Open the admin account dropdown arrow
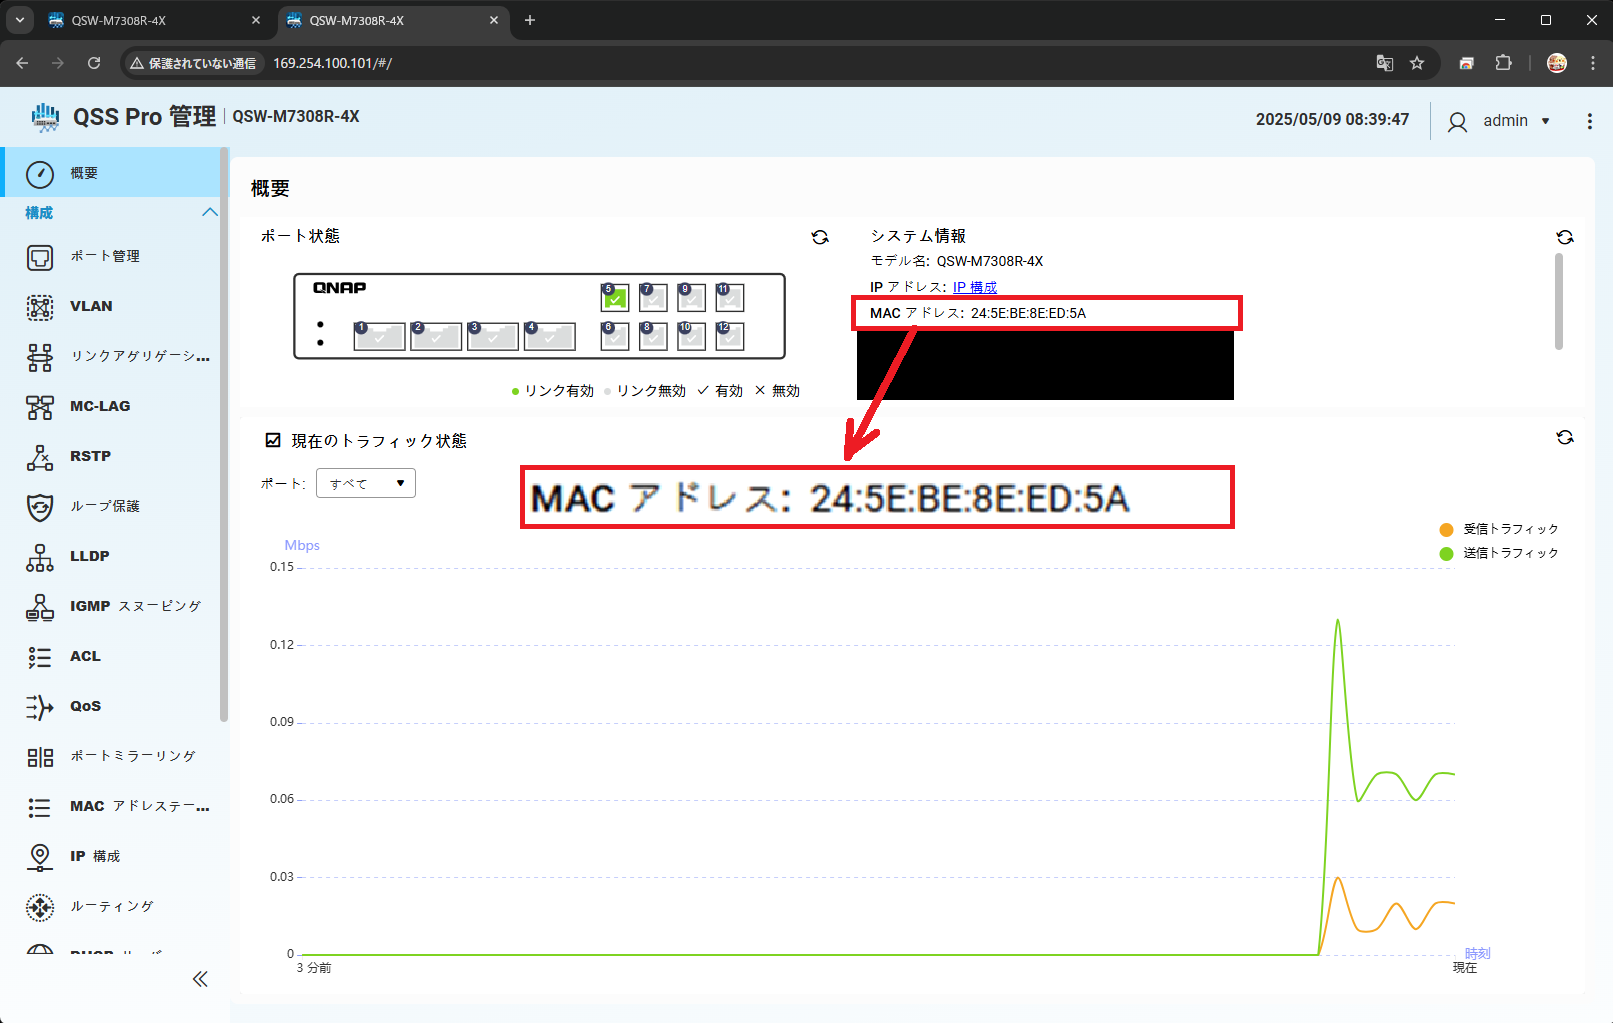Image resolution: width=1613 pixels, height=1023 pixels. tap(1546, 121)
